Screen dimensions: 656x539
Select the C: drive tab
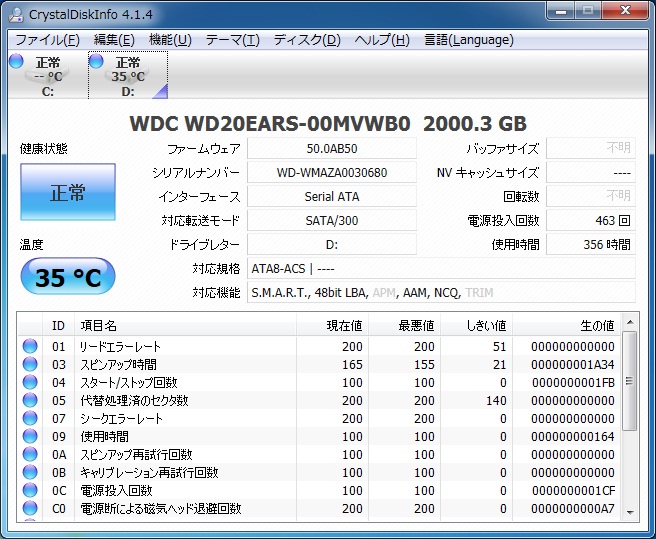coord(48,75)
